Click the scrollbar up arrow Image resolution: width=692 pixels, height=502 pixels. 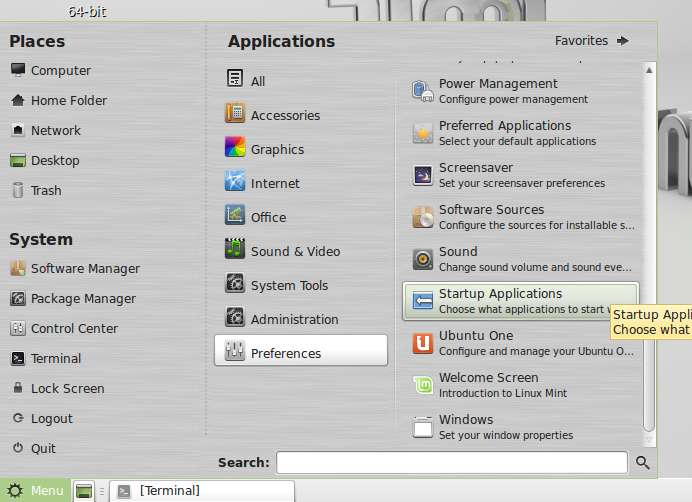[649, 70]
